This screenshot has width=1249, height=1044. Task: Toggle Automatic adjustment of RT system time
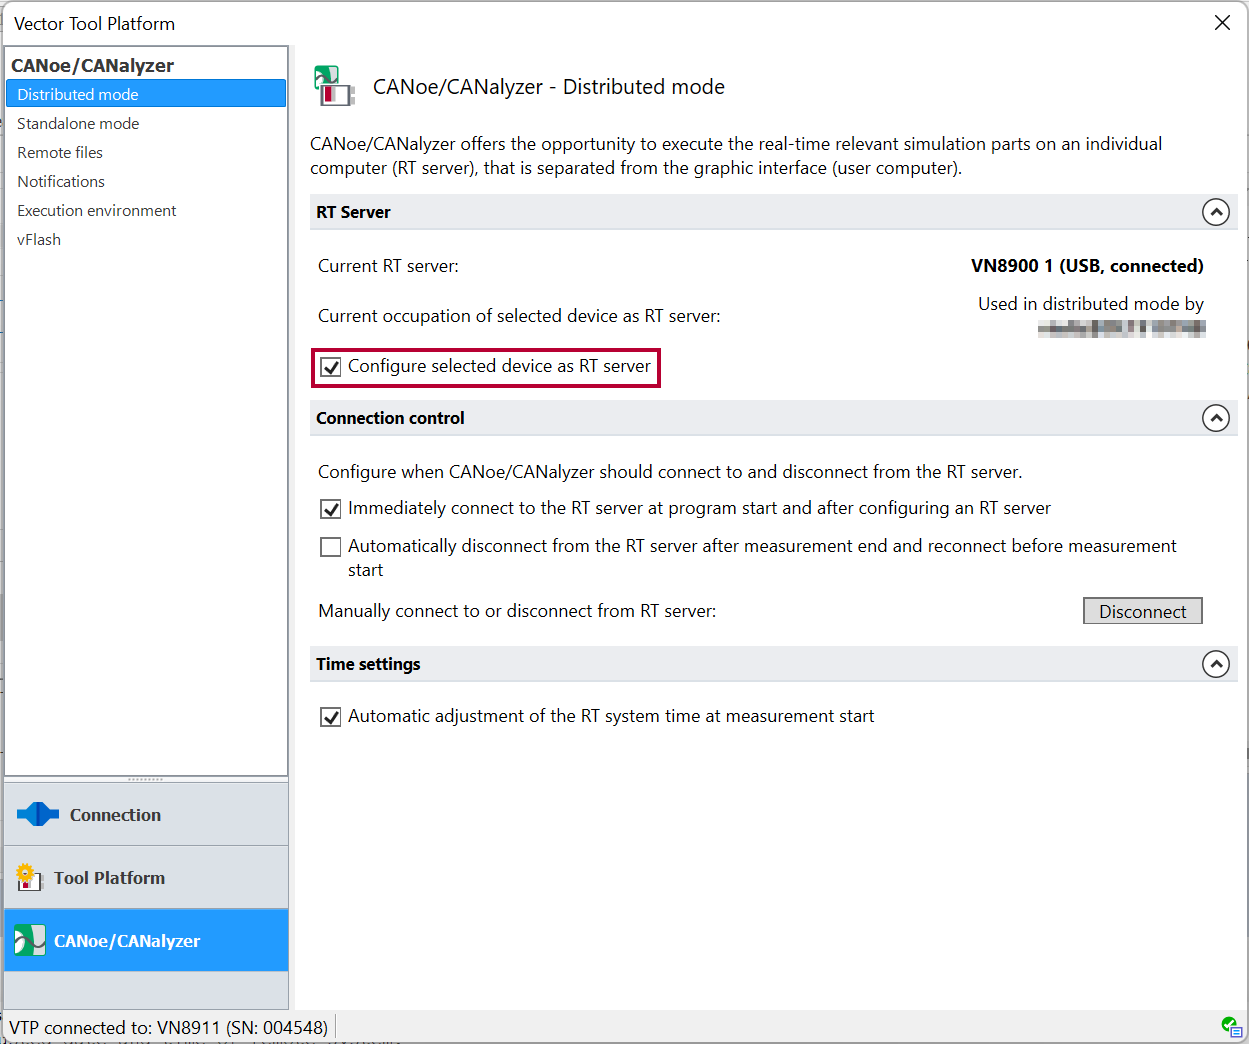pos(331,717)
